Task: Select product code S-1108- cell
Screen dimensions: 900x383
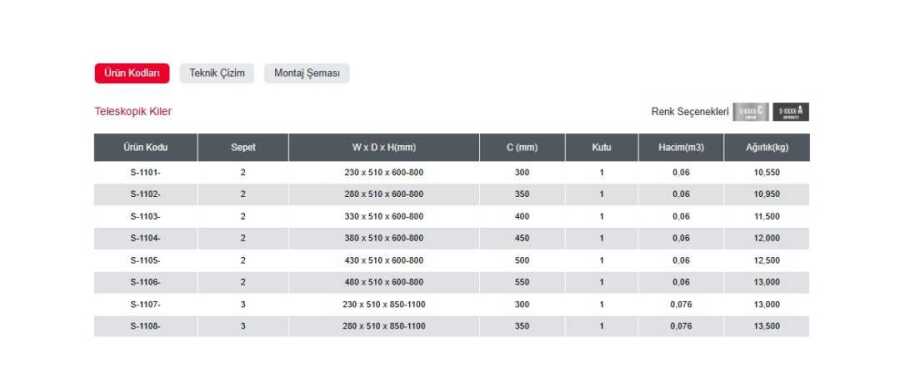Action: (x=146, y=326)
